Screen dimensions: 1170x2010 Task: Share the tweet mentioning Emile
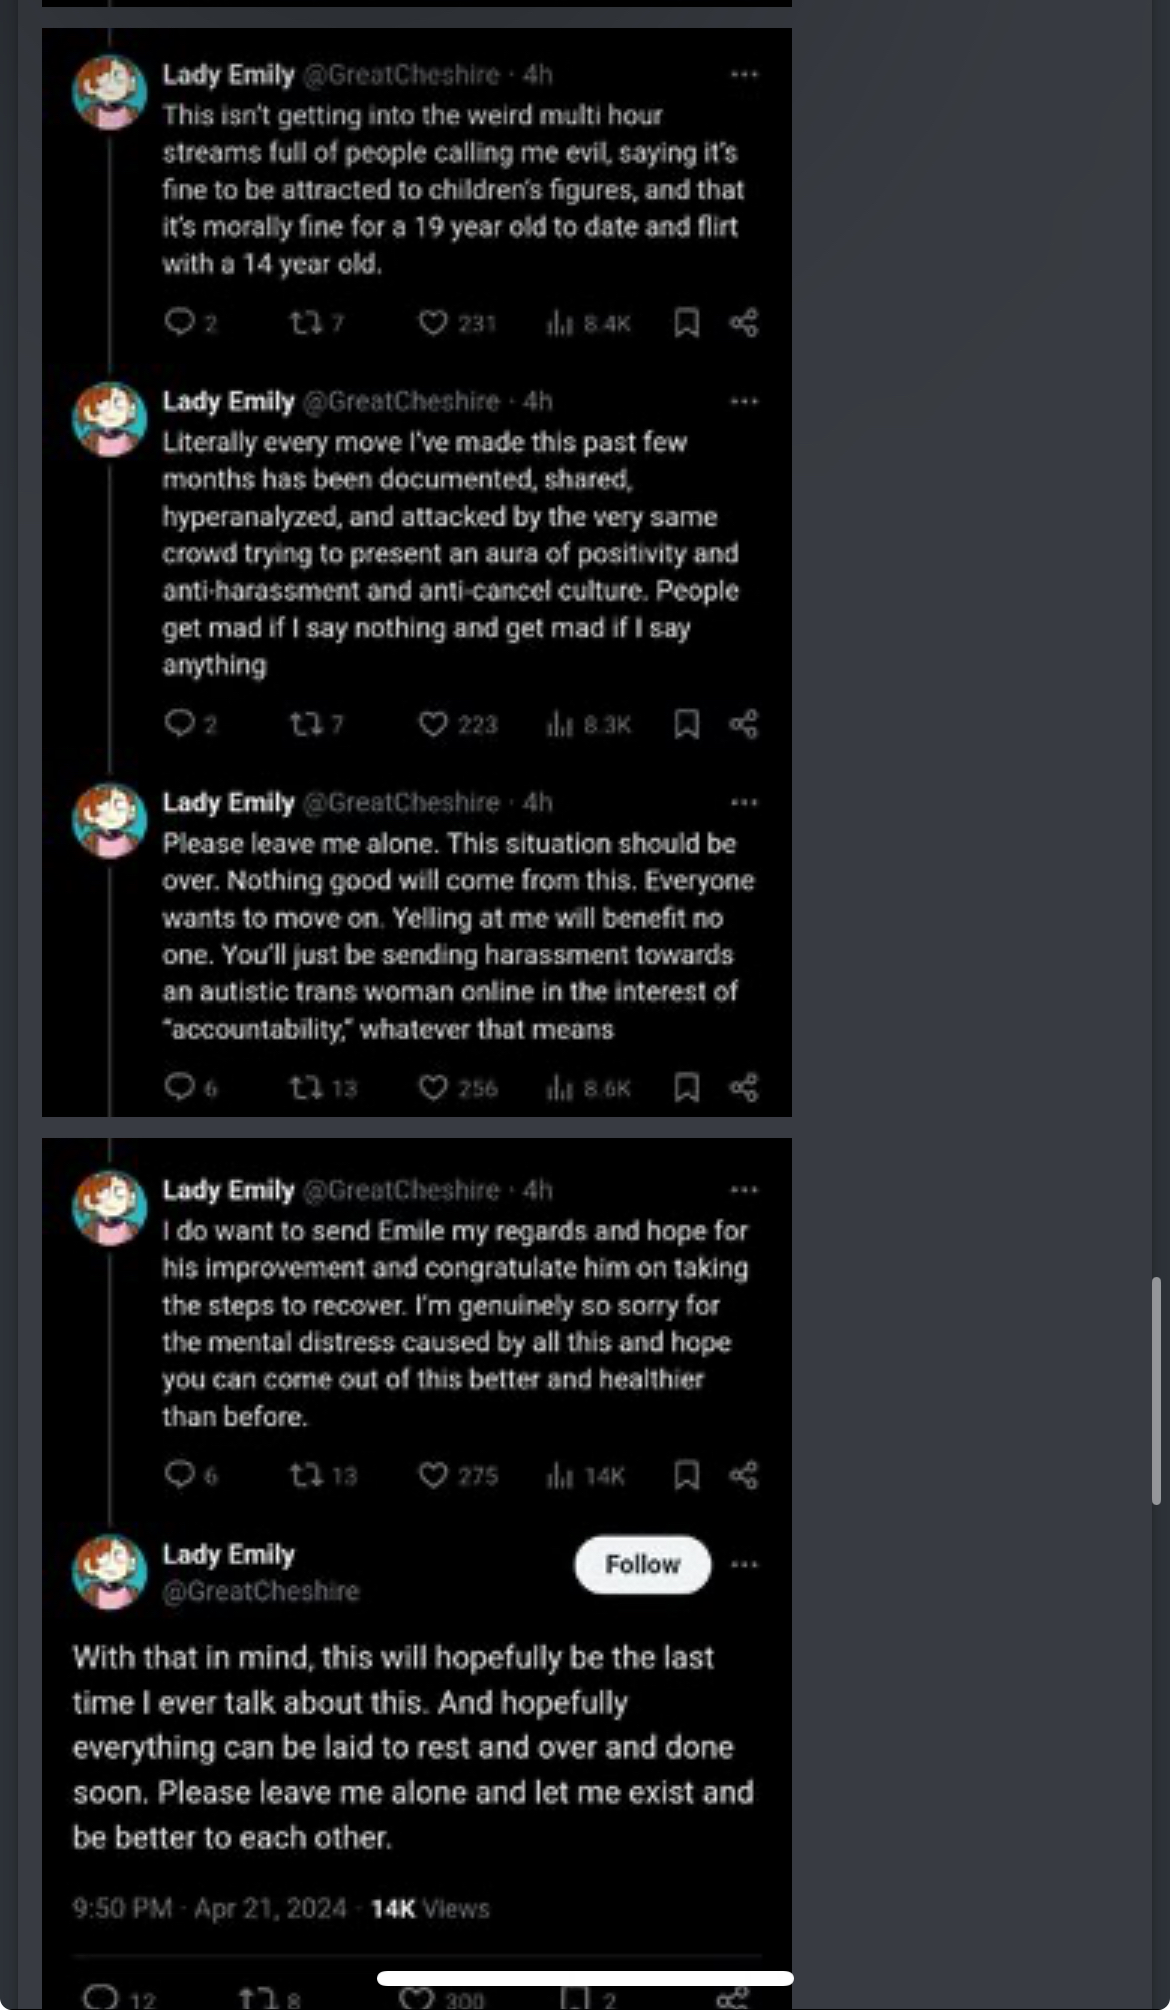(744, 1475)
